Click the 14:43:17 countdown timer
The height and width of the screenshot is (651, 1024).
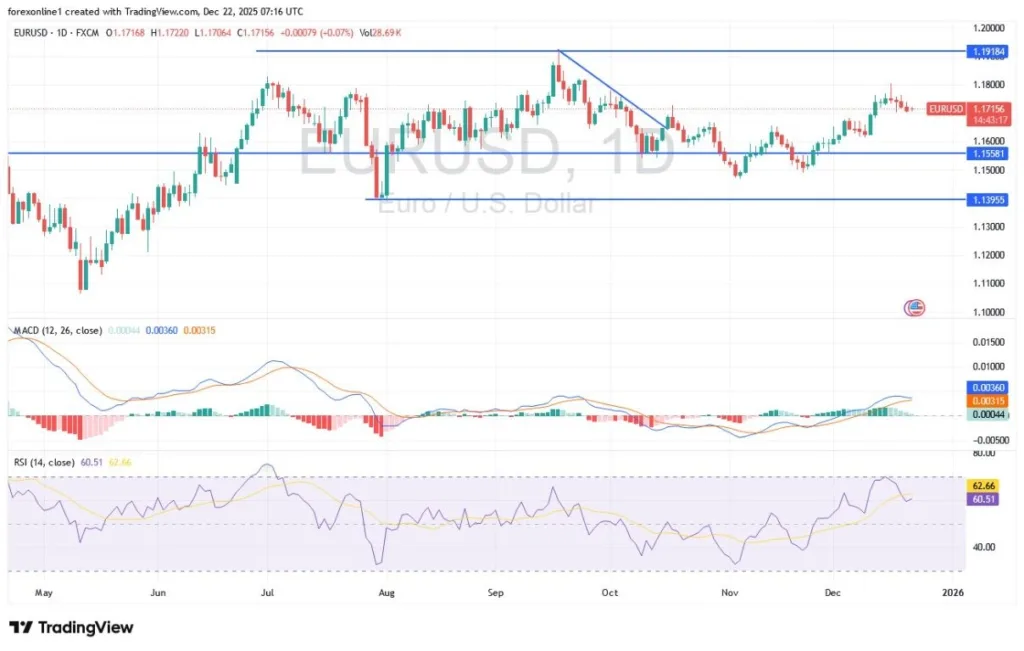point(988,119)
